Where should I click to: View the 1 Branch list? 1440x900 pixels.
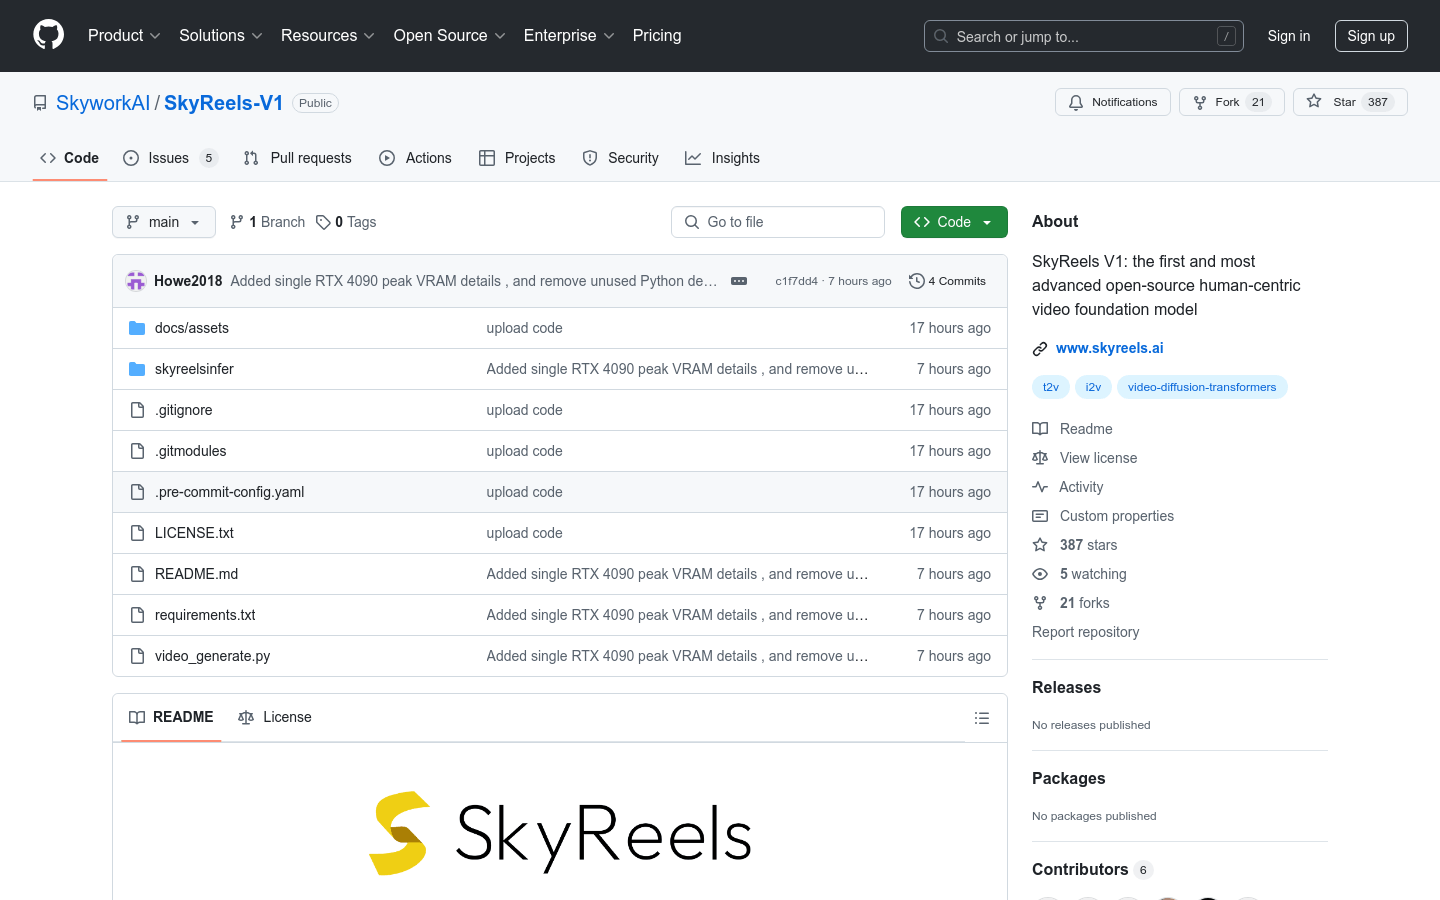267,222
